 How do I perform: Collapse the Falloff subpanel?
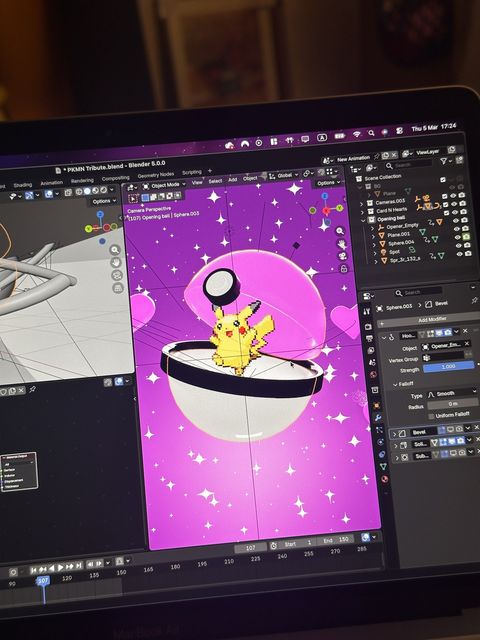click(395, 384)
